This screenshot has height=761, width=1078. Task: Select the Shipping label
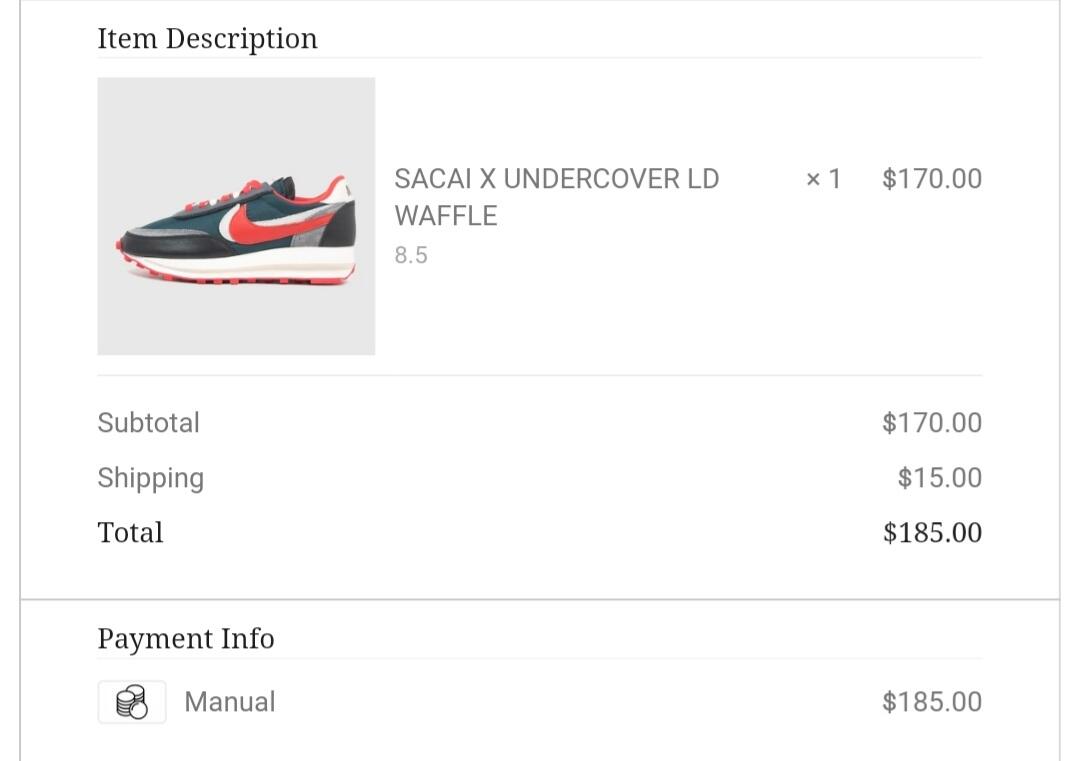click(151, 478)
